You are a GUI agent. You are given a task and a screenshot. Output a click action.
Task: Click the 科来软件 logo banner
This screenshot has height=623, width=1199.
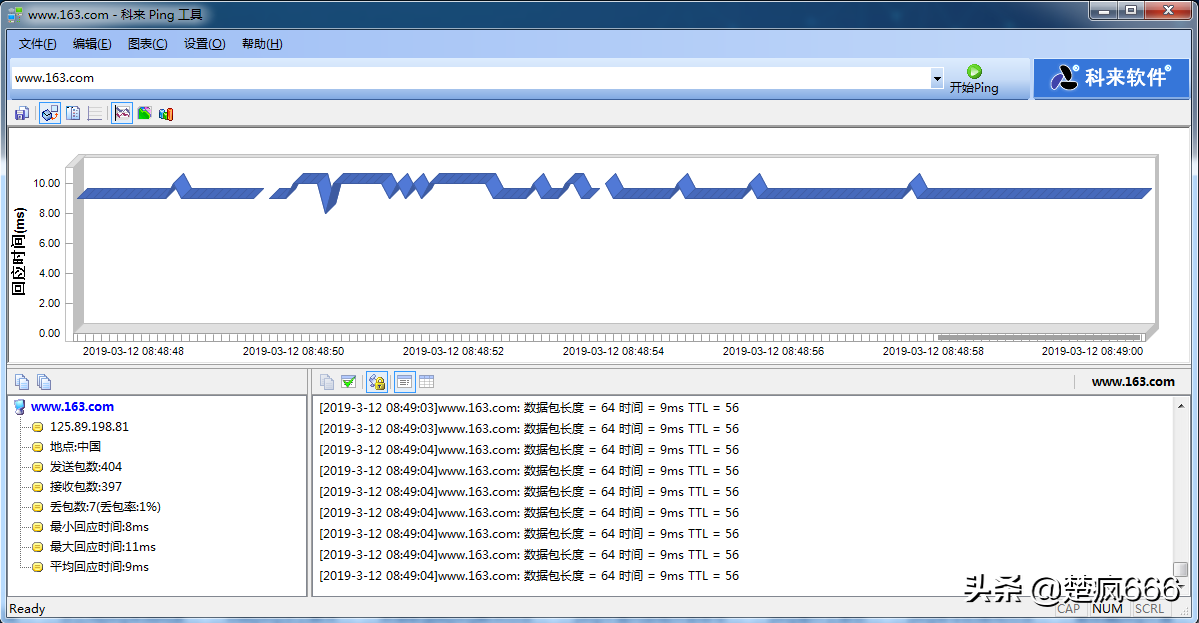coord(1111,77)
